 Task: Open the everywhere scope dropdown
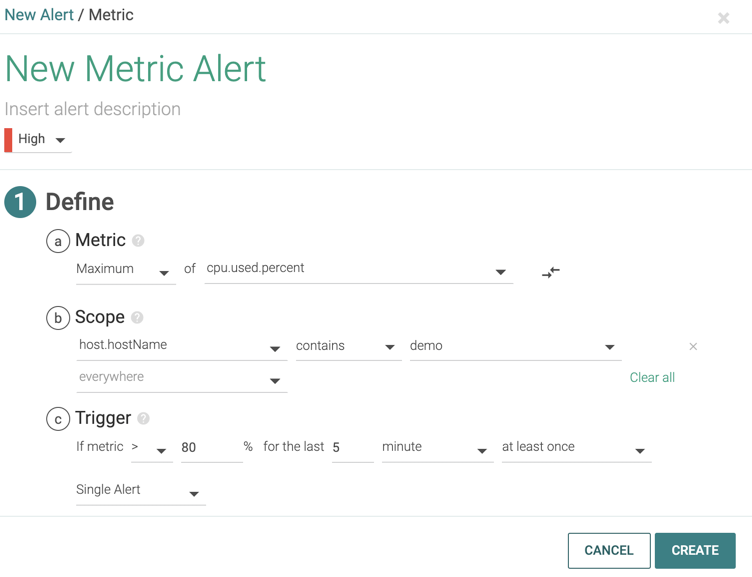pyautogui.click(x=181, y=379)
